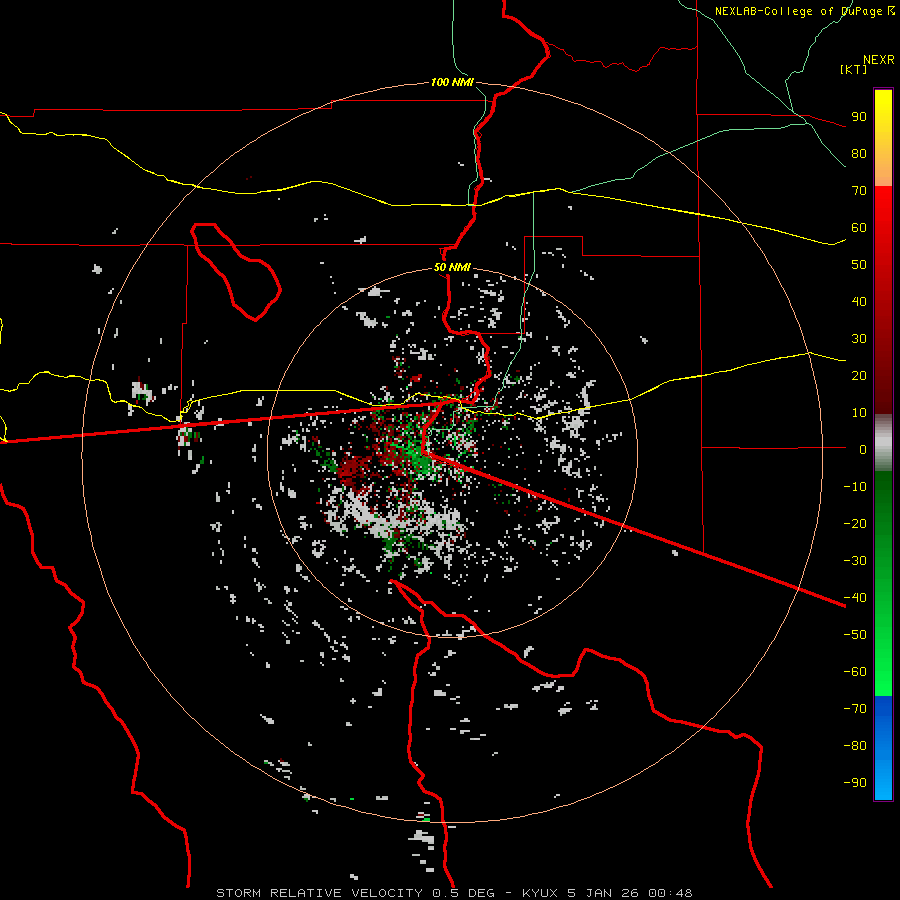Click the "50 NMI" range ring label

coord(452,267)
